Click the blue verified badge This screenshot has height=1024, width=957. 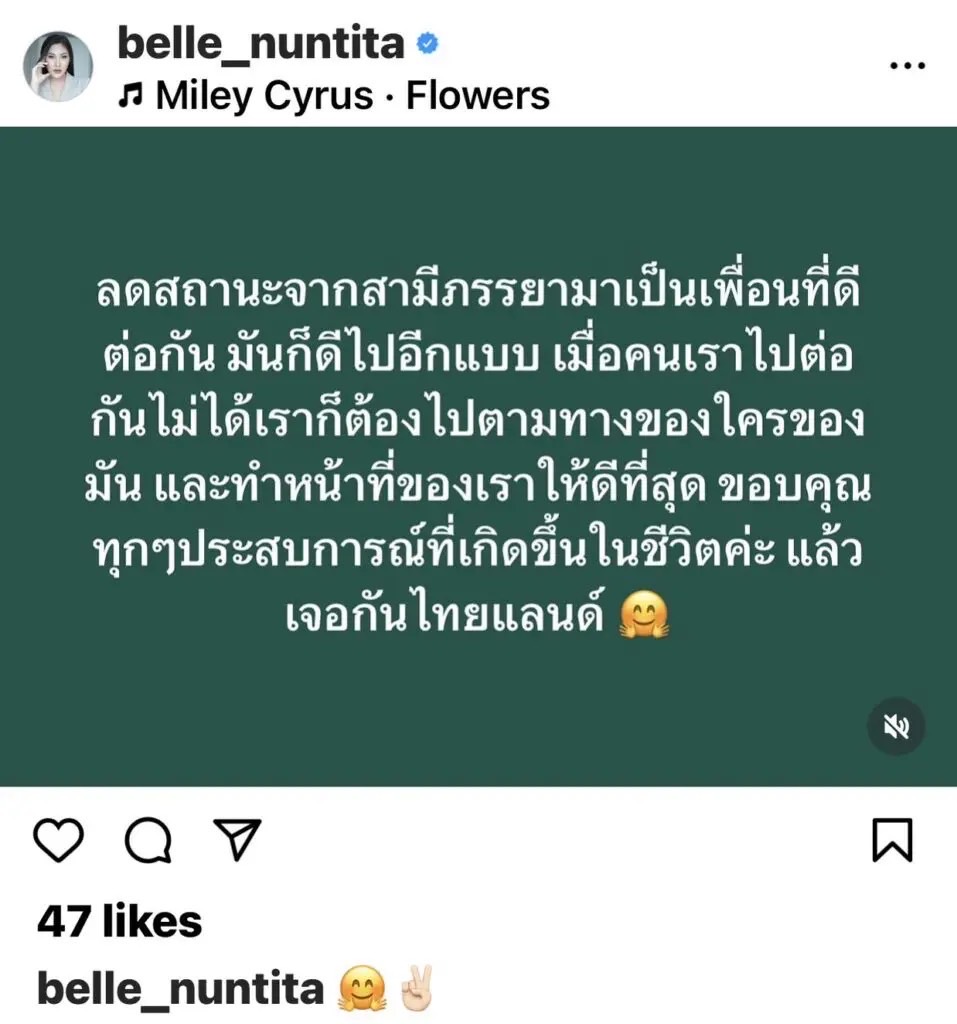427,44
